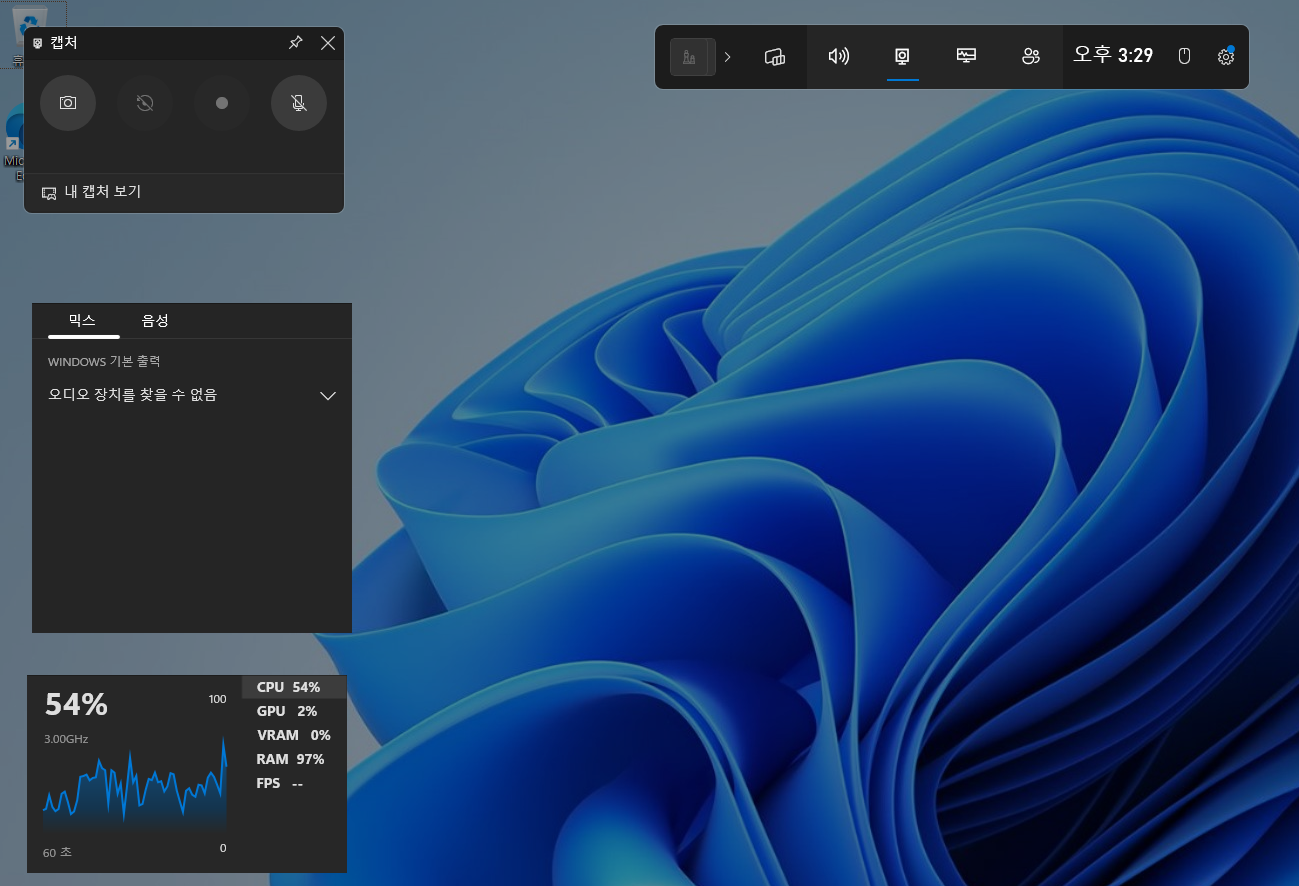Click the game thumbnail icon in Game Bar
This screenshot has width=1299, height=886.
pos(692,57)
